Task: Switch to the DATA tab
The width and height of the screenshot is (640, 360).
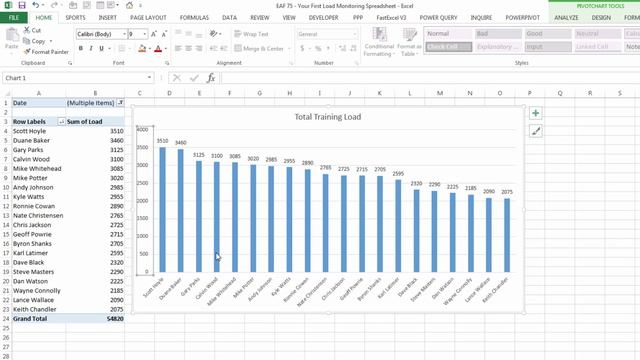Action: pos(229,18)
